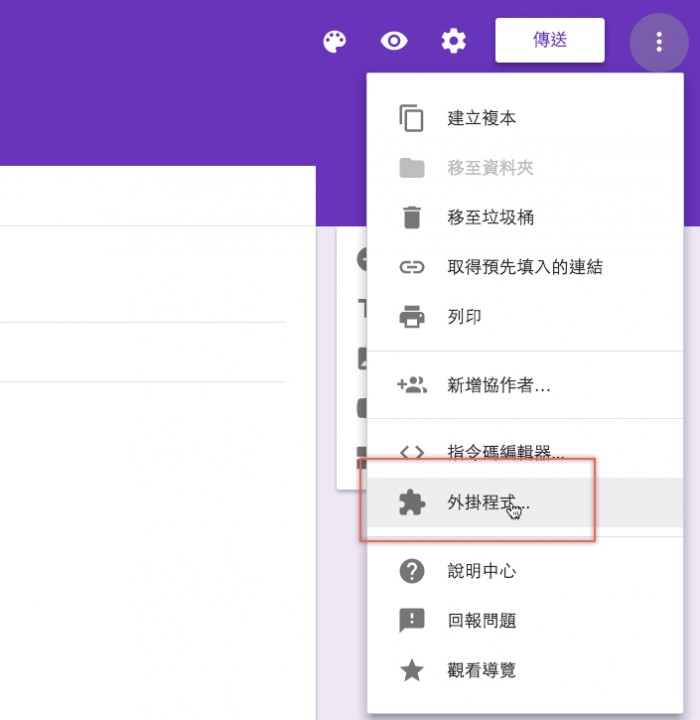
Task: Select 建立複本 from the menu
Action: click(x=482, y=118)
